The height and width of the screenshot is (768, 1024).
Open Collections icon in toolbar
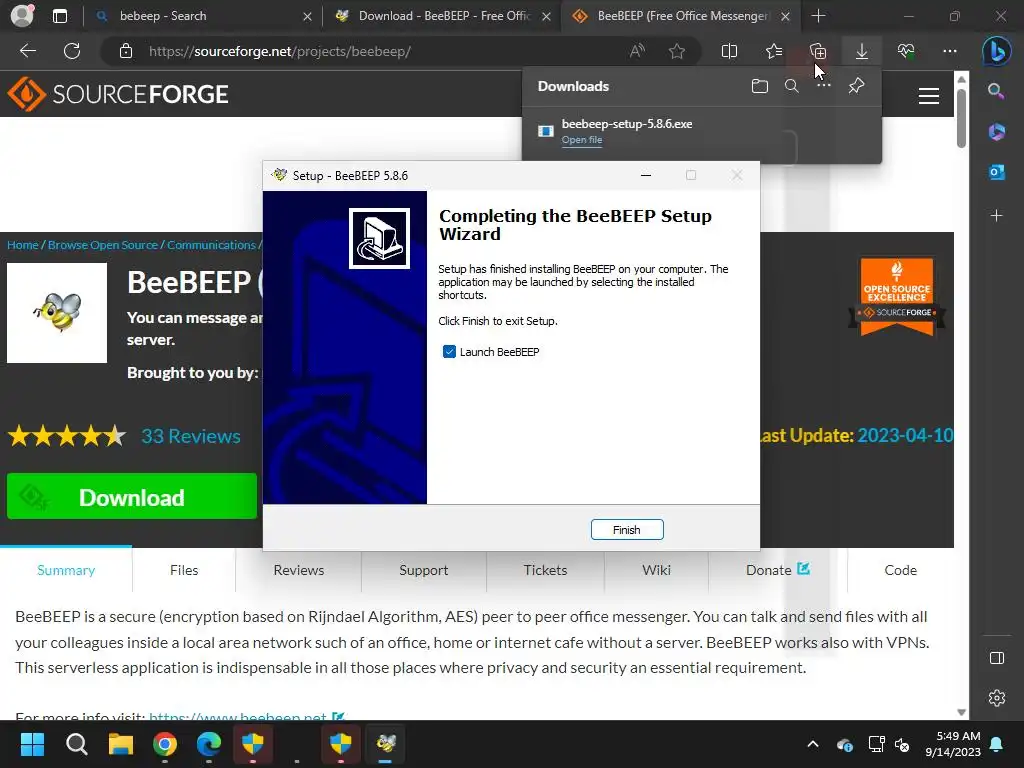coord(818,51)
